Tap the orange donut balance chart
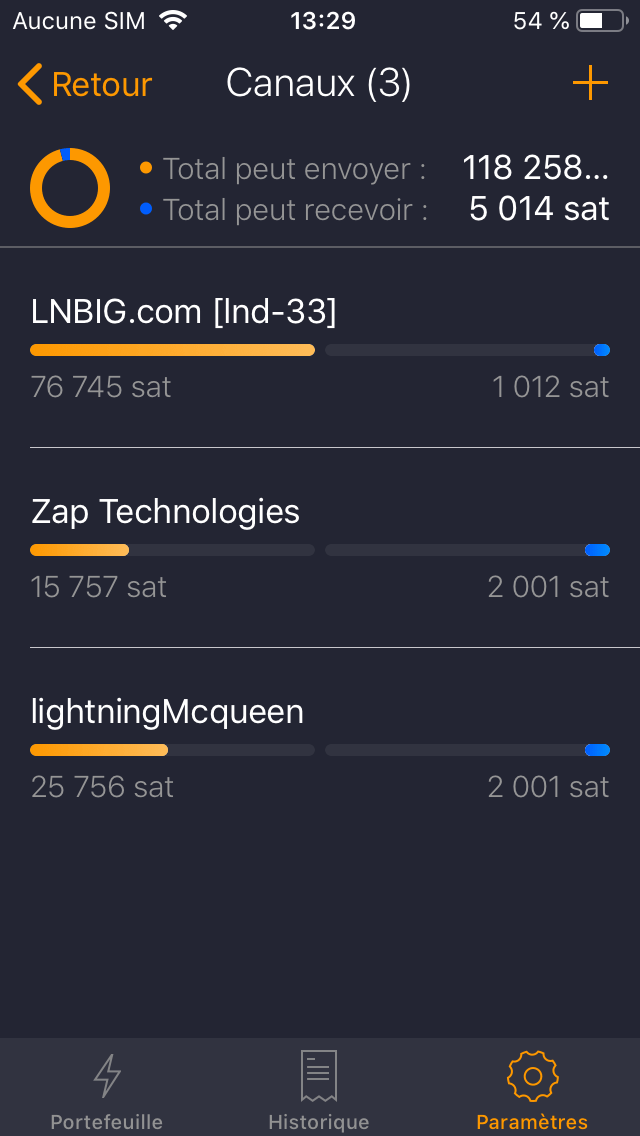Screen dimensions: 640x1136 pos(70,188)
